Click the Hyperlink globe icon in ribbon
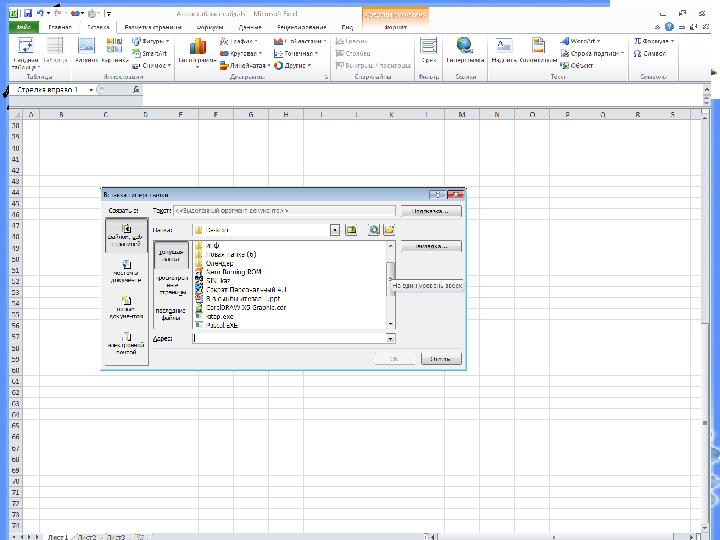 click(465, 48)
